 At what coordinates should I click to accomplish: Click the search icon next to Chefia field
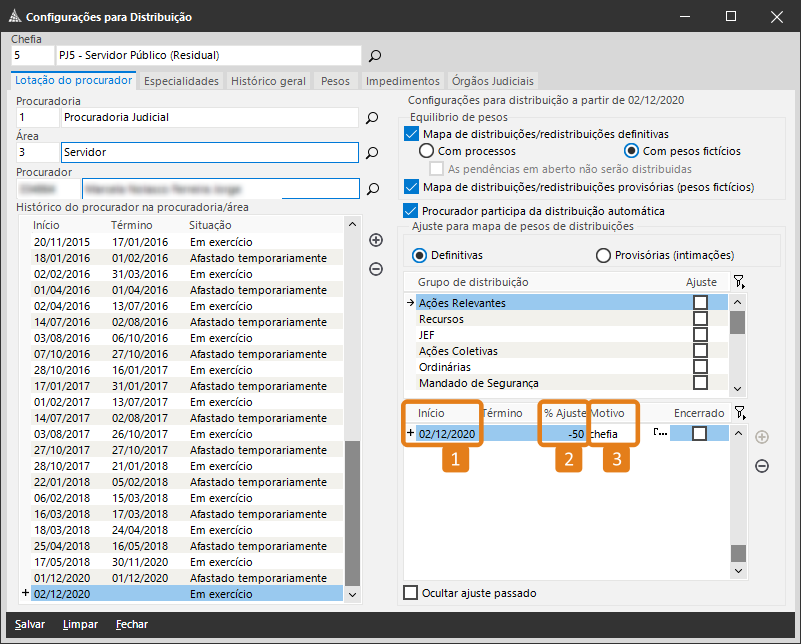(x=375, y=56)
